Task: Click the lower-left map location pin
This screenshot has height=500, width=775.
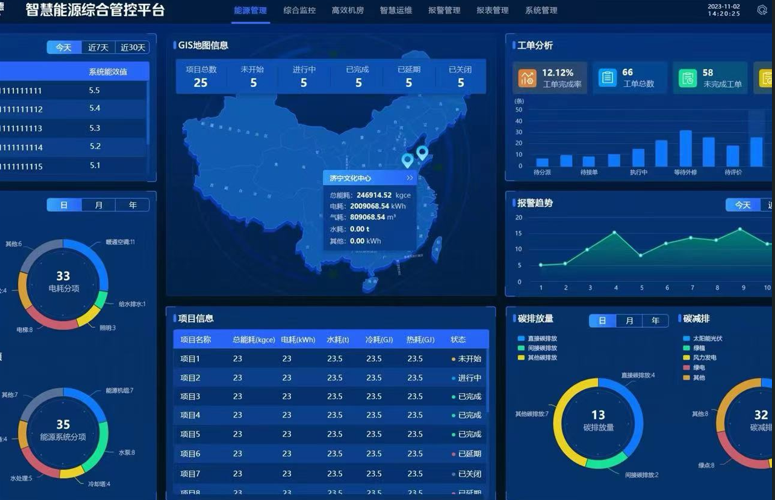Action: pyautogui.click(x=407, y=161)
